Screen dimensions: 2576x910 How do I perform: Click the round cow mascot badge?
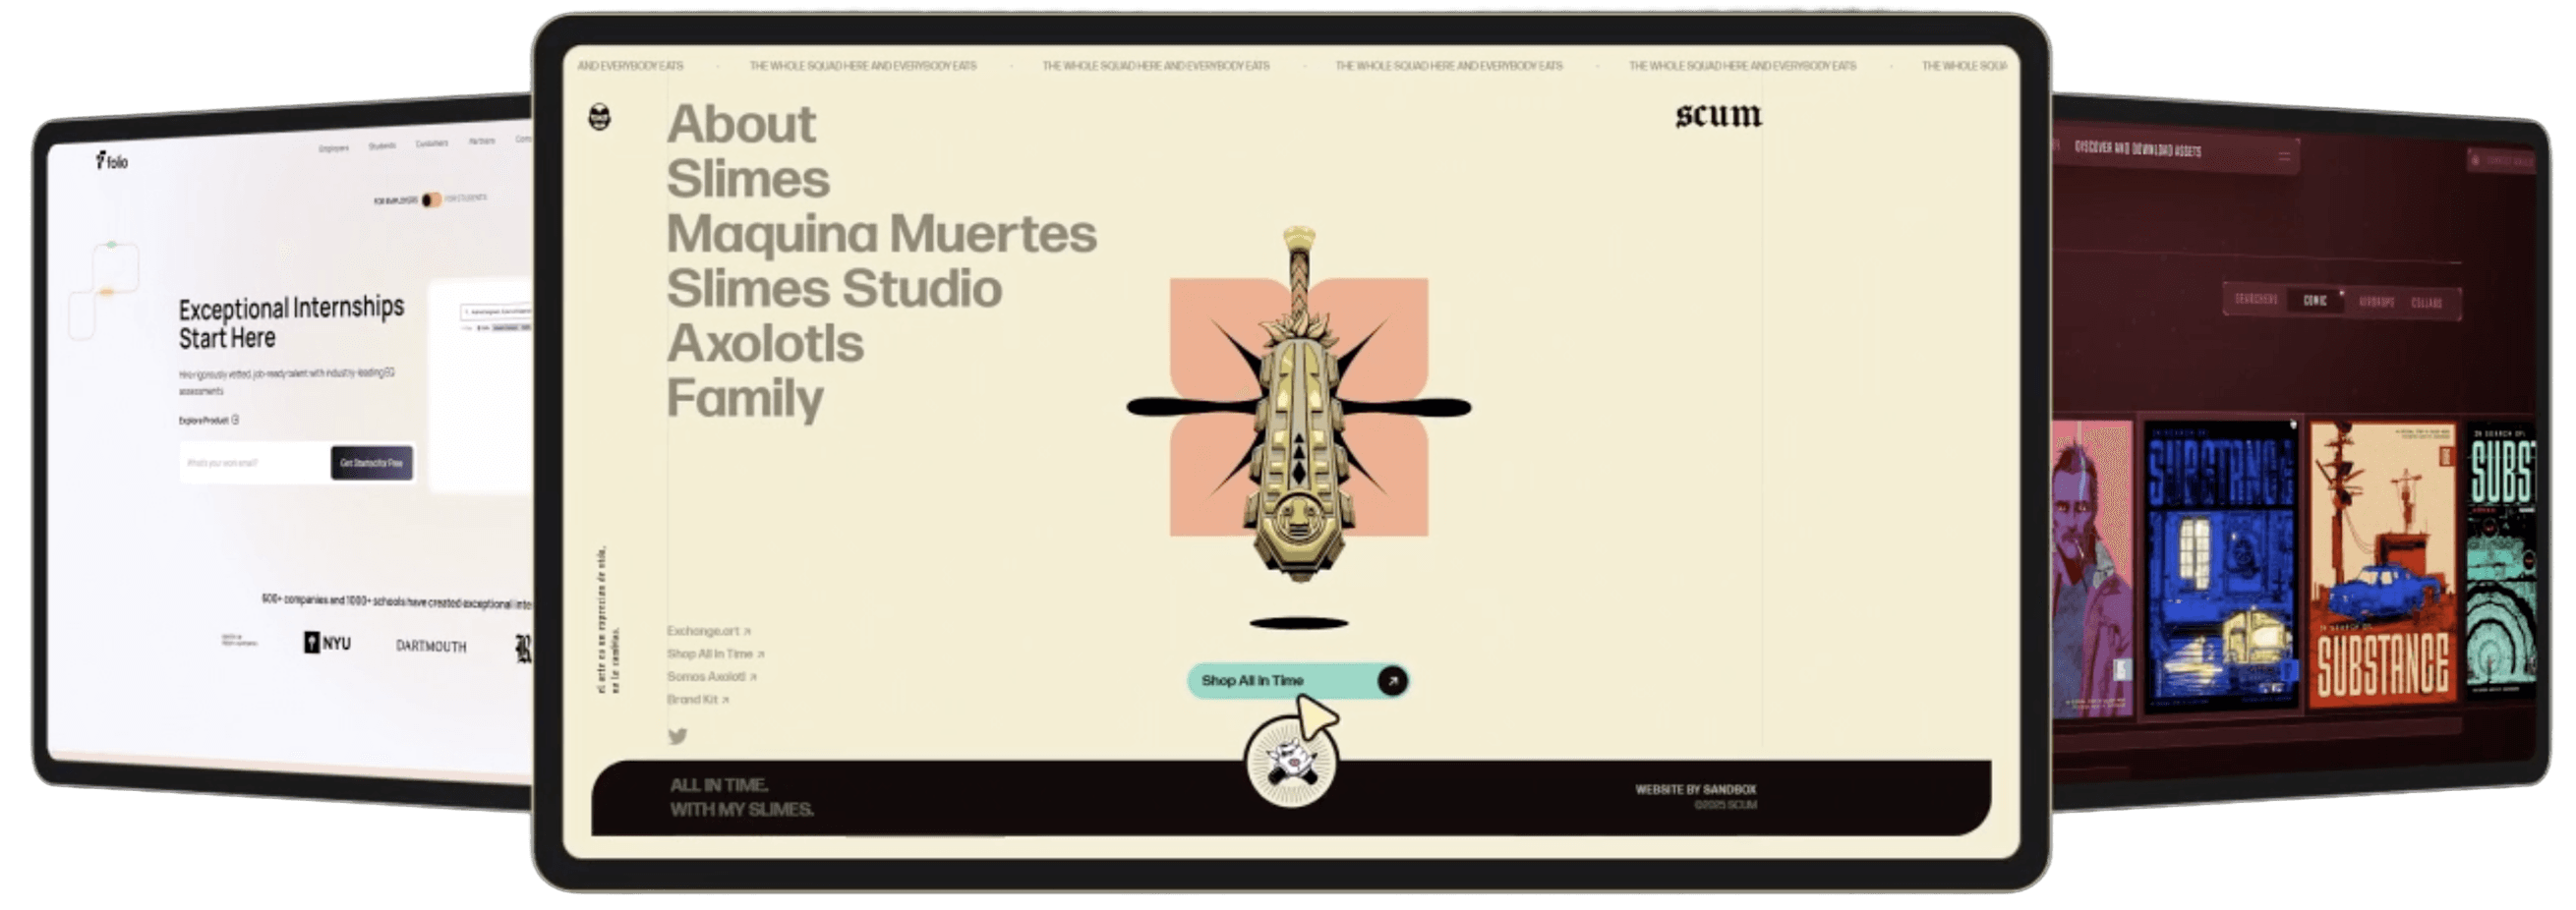(1290, 764)
